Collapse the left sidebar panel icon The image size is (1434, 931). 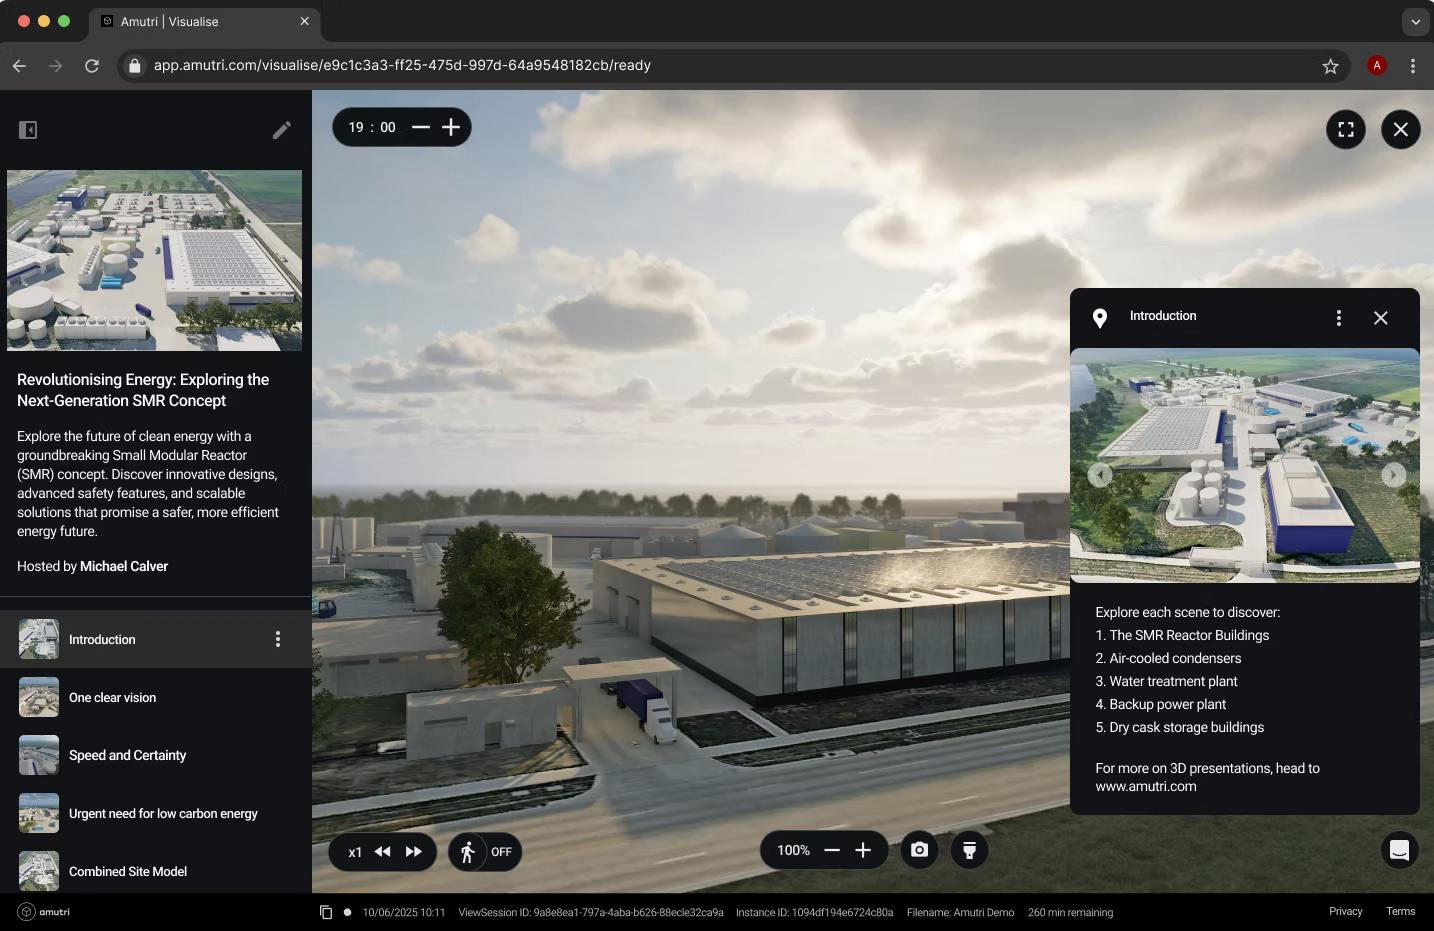click(28, 130)
